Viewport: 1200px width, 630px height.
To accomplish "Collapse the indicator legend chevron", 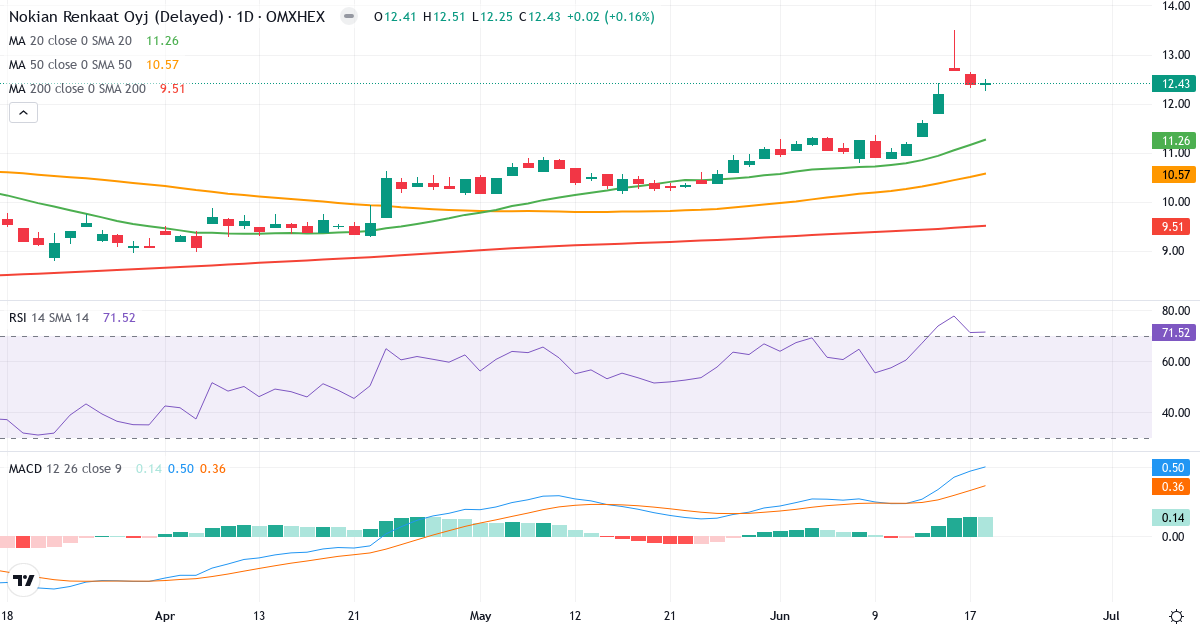I will click(x=23, y=113).
